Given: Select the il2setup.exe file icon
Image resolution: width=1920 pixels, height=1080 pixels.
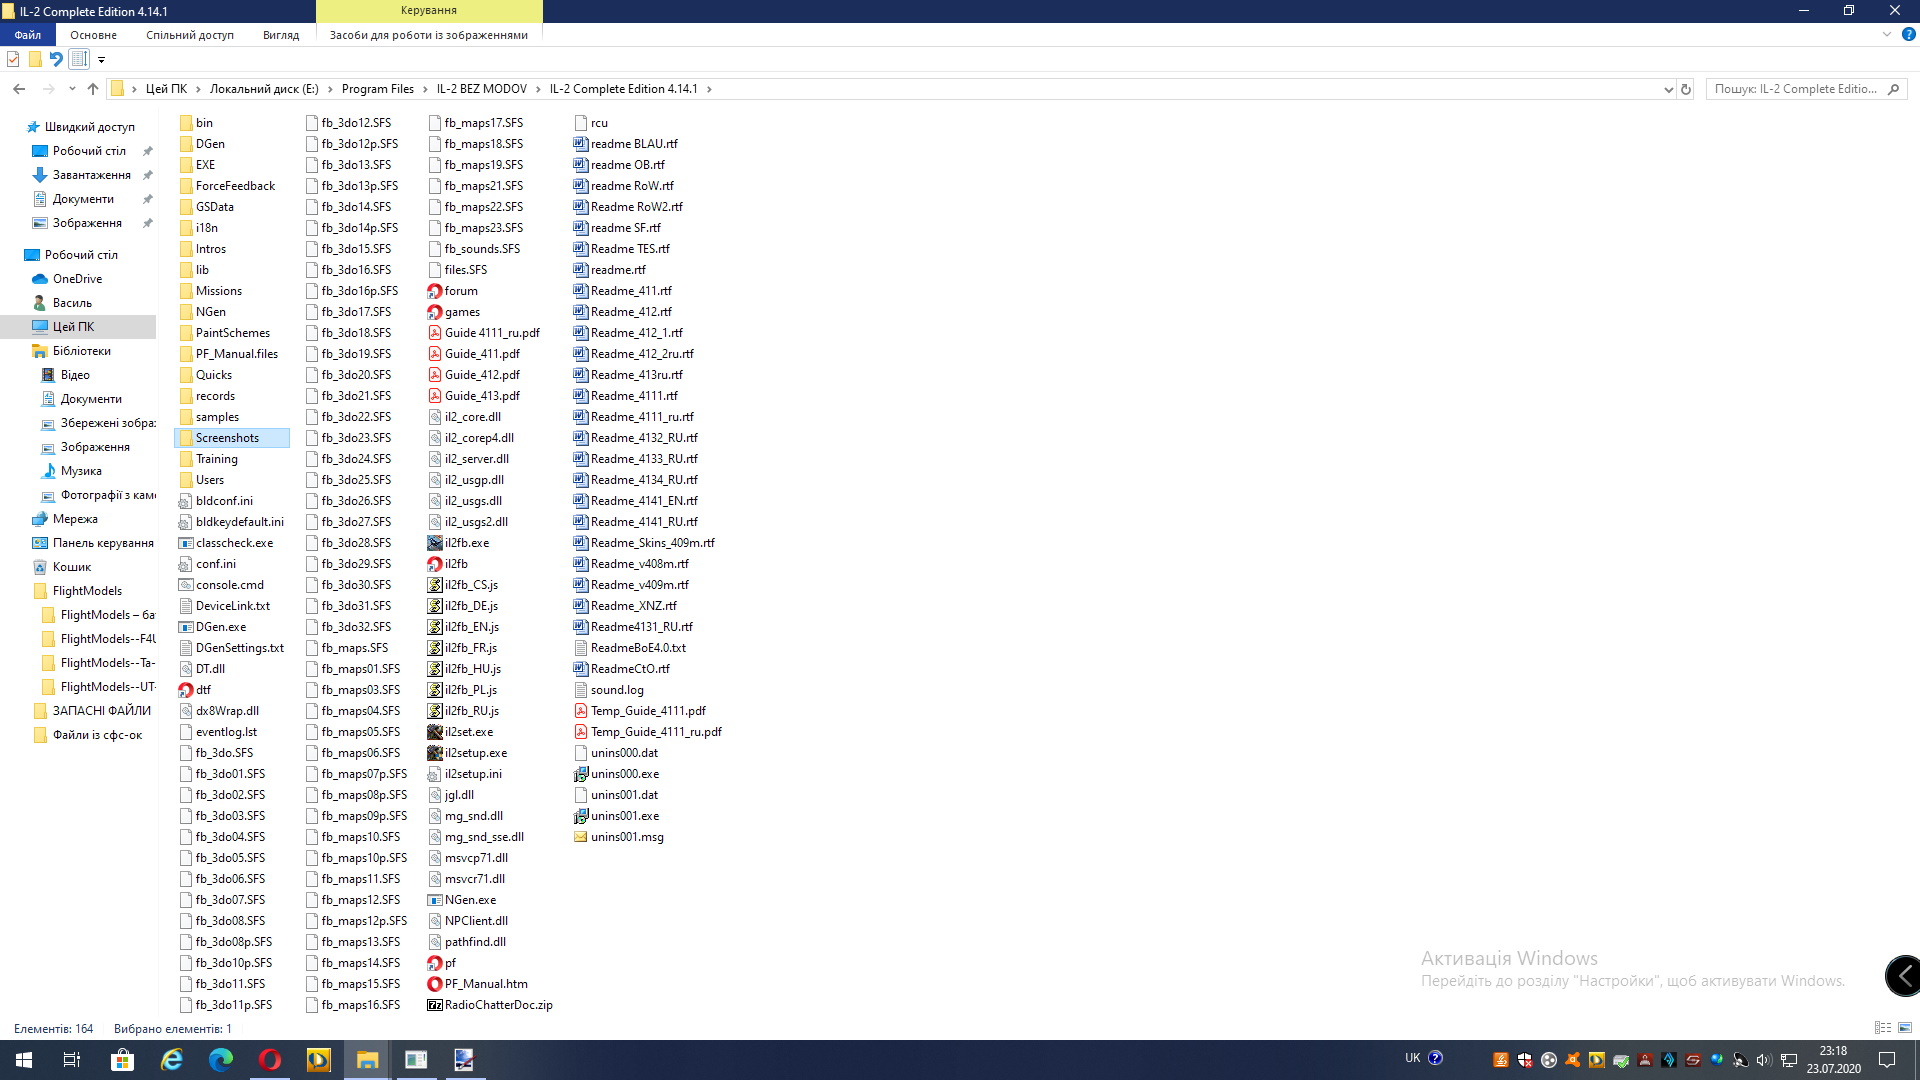Looking at the screenshot, I should [x=434, y=753].
